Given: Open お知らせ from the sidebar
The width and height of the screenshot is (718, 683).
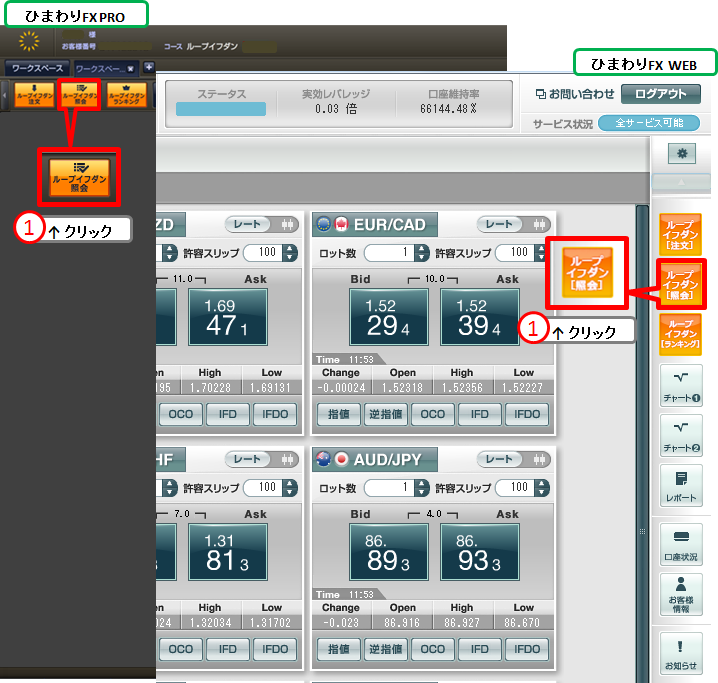Looking at the screenshot, I should (681, 653).
